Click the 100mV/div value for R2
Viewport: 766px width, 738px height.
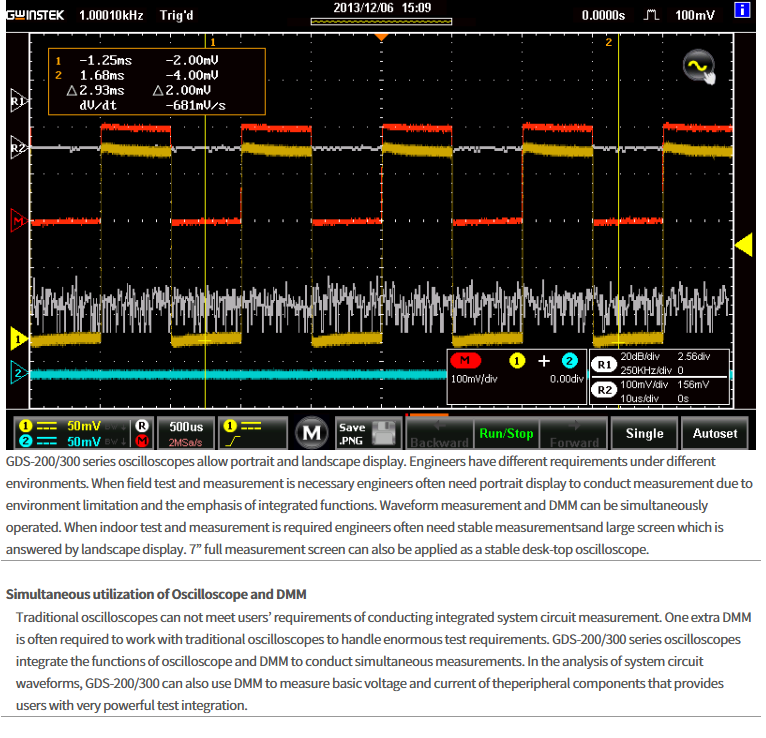click(644, 385)
